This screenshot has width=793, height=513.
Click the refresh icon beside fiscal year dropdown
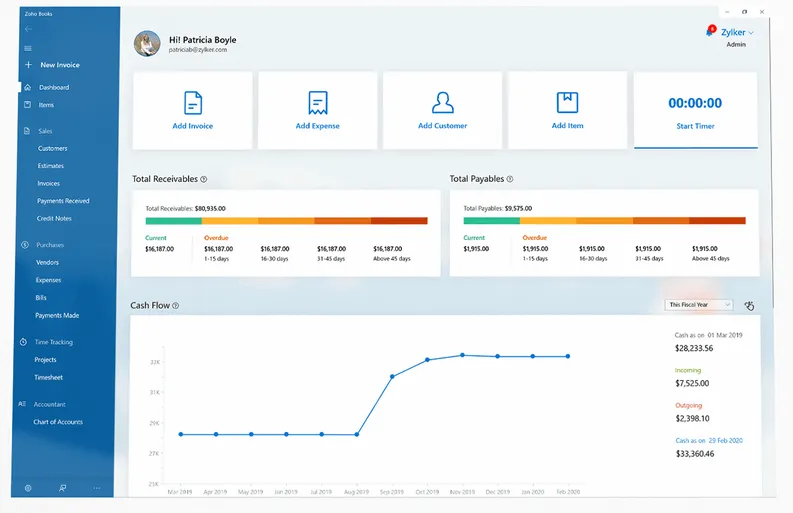(x=750, y=305)
